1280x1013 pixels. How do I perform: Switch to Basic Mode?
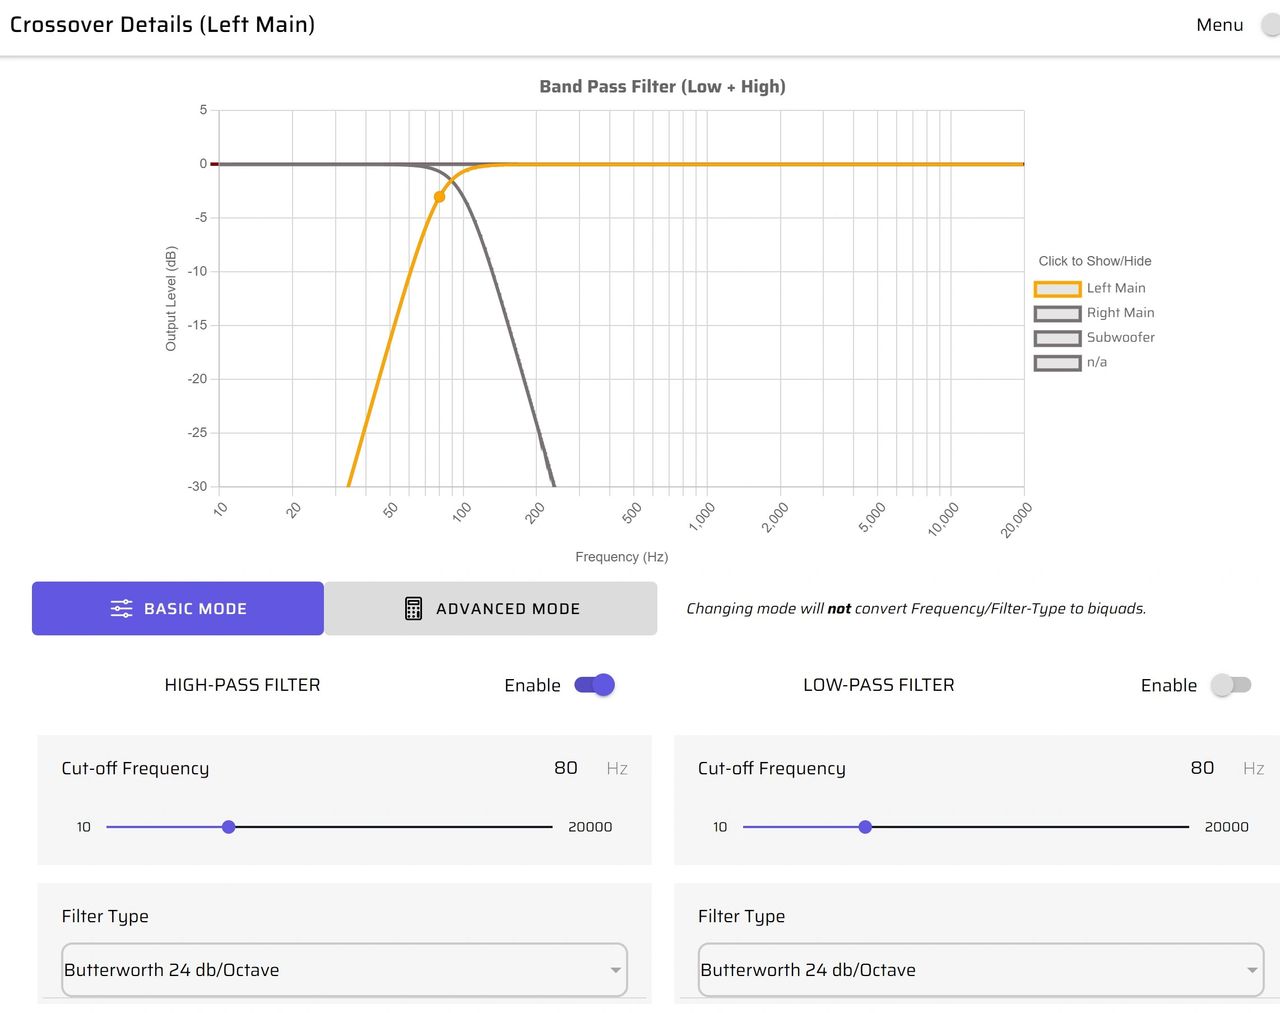point(178,608)
